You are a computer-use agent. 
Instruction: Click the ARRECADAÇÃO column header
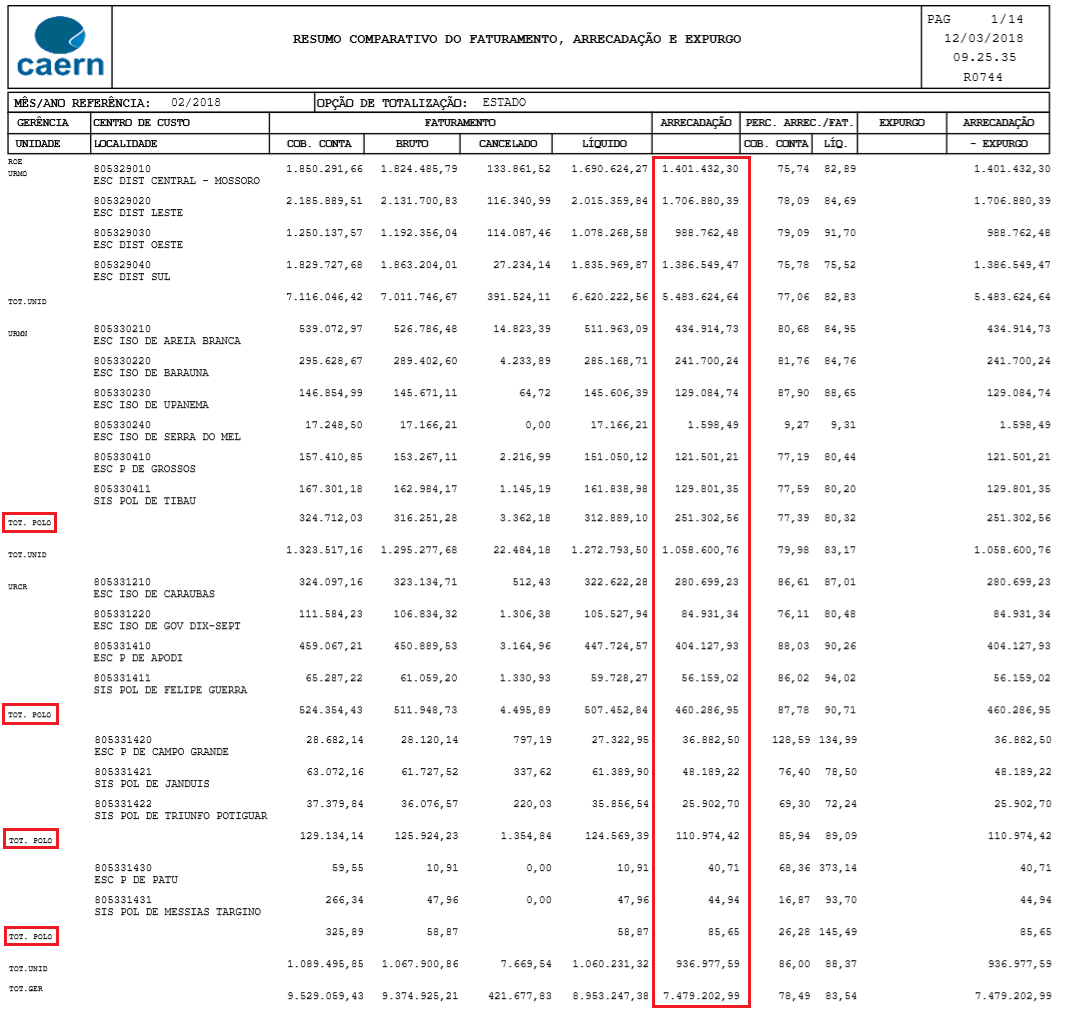tap(697, 122)
